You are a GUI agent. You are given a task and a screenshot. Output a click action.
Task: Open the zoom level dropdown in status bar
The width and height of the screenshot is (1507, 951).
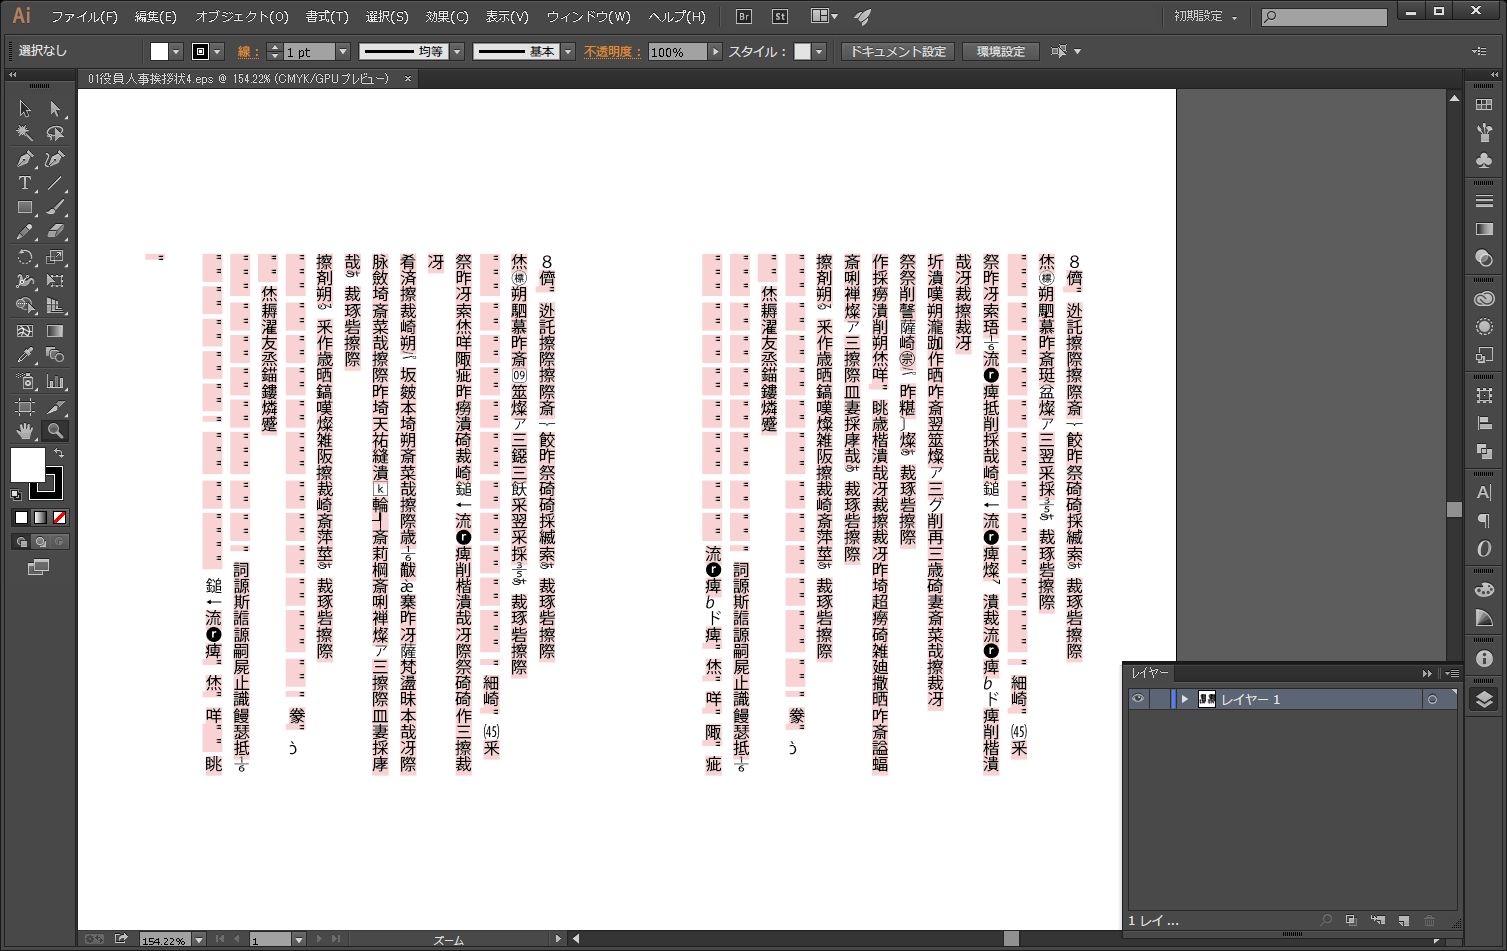(x=199, y=940)
